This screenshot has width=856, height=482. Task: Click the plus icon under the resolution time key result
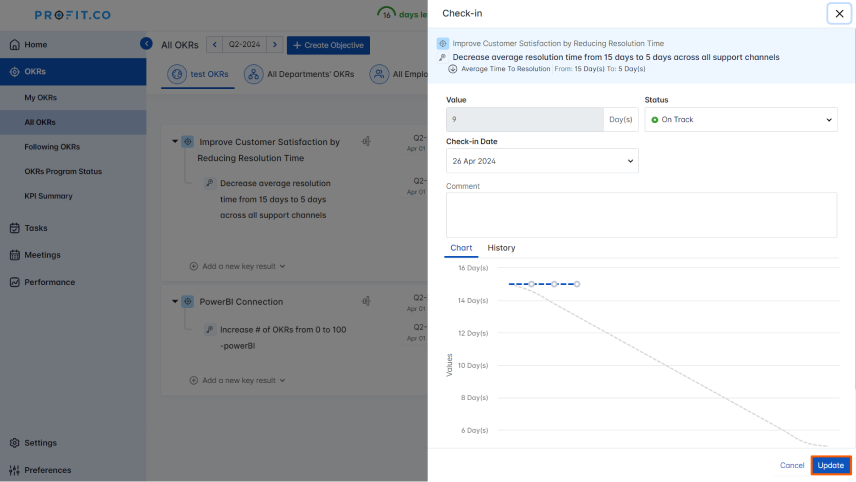[x=194, y=266]
